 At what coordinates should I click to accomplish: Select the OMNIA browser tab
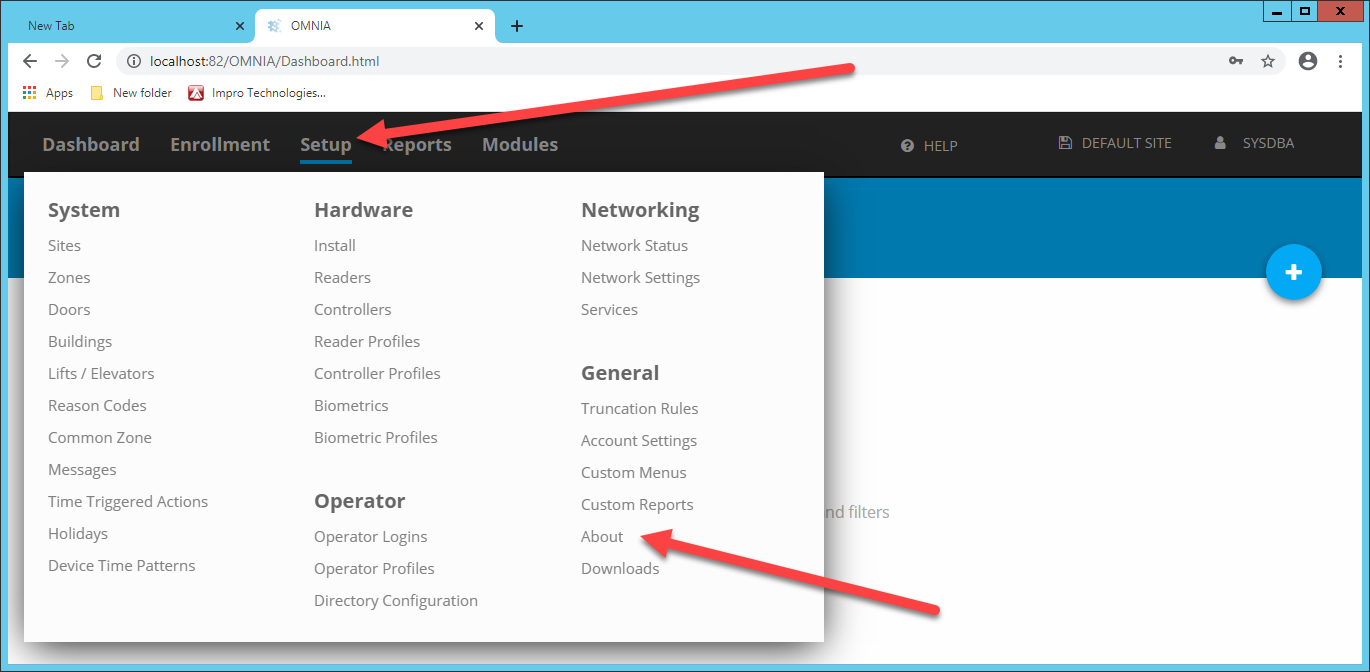click(375, 26)
